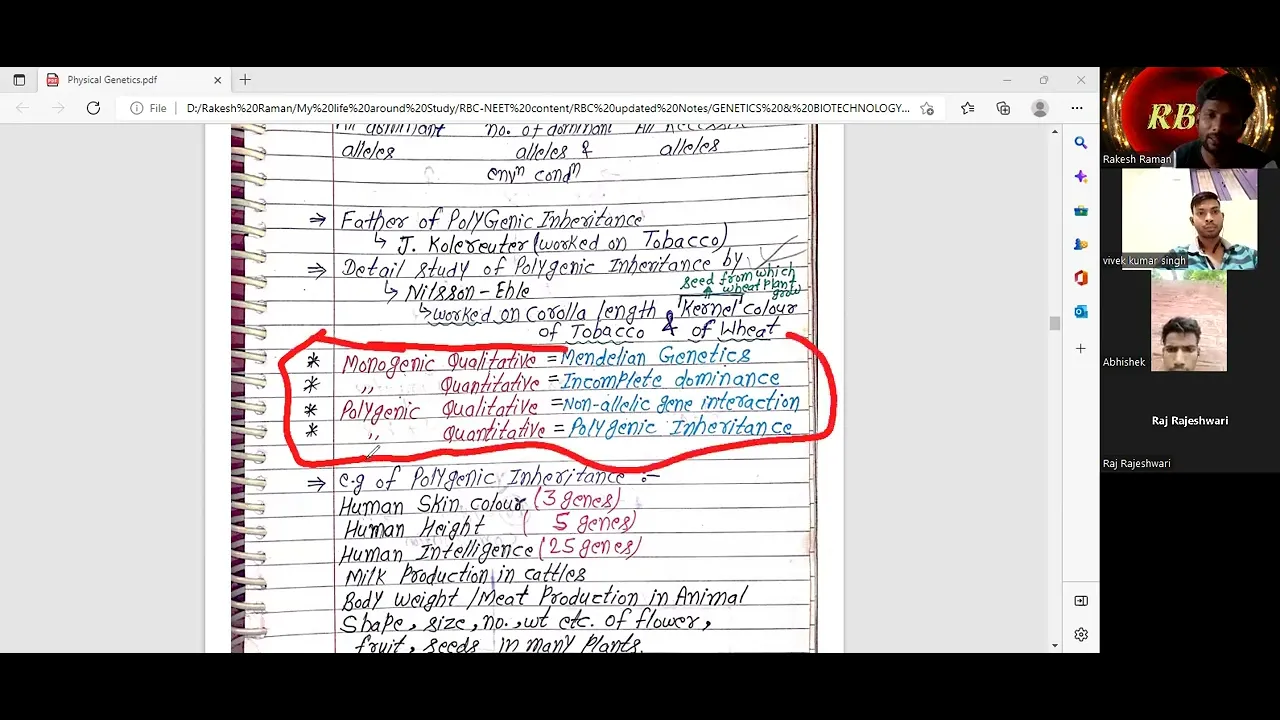Open the Games sidebar icon
The image size is (1280, 720).
click(1081, 244)
